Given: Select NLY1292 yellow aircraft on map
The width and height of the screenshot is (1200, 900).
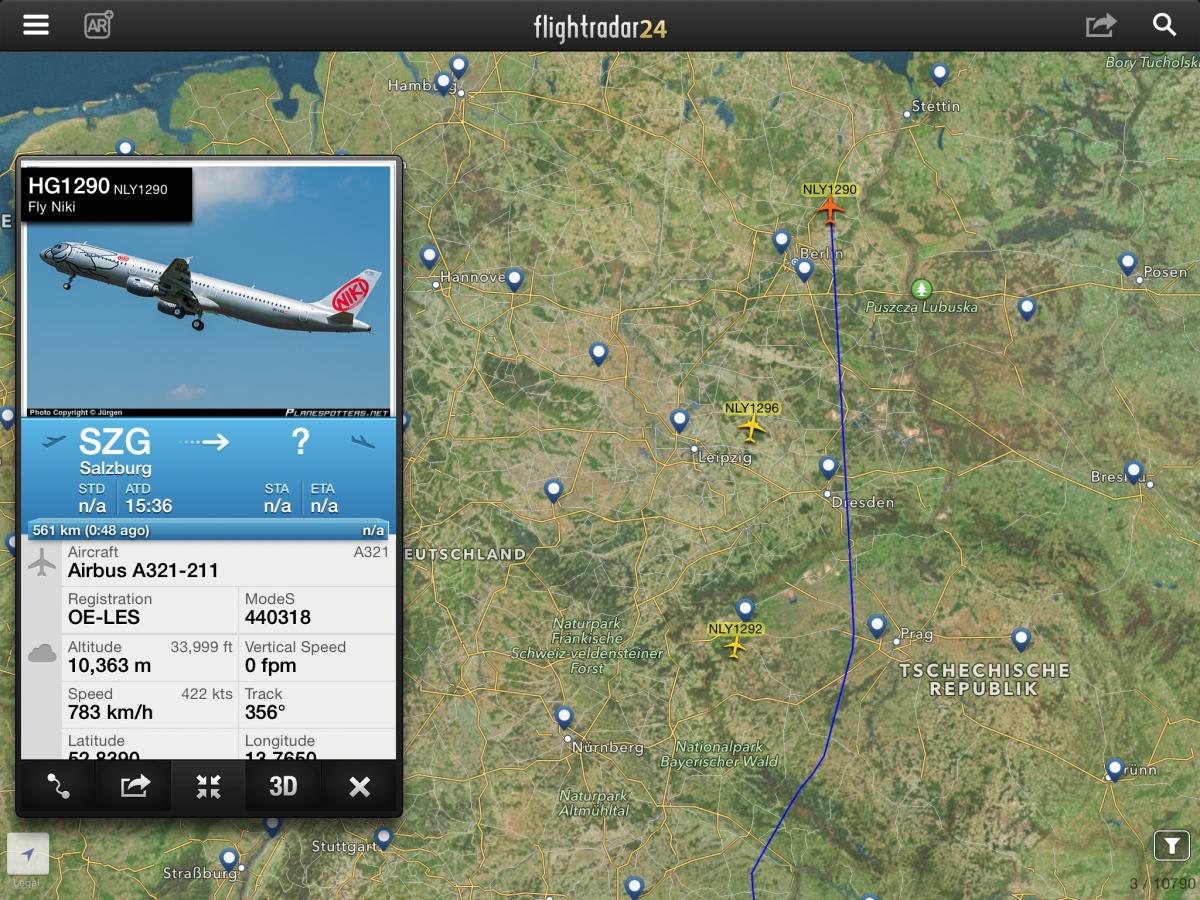Looking at the screenshot, I should click(x=735, y=647).
